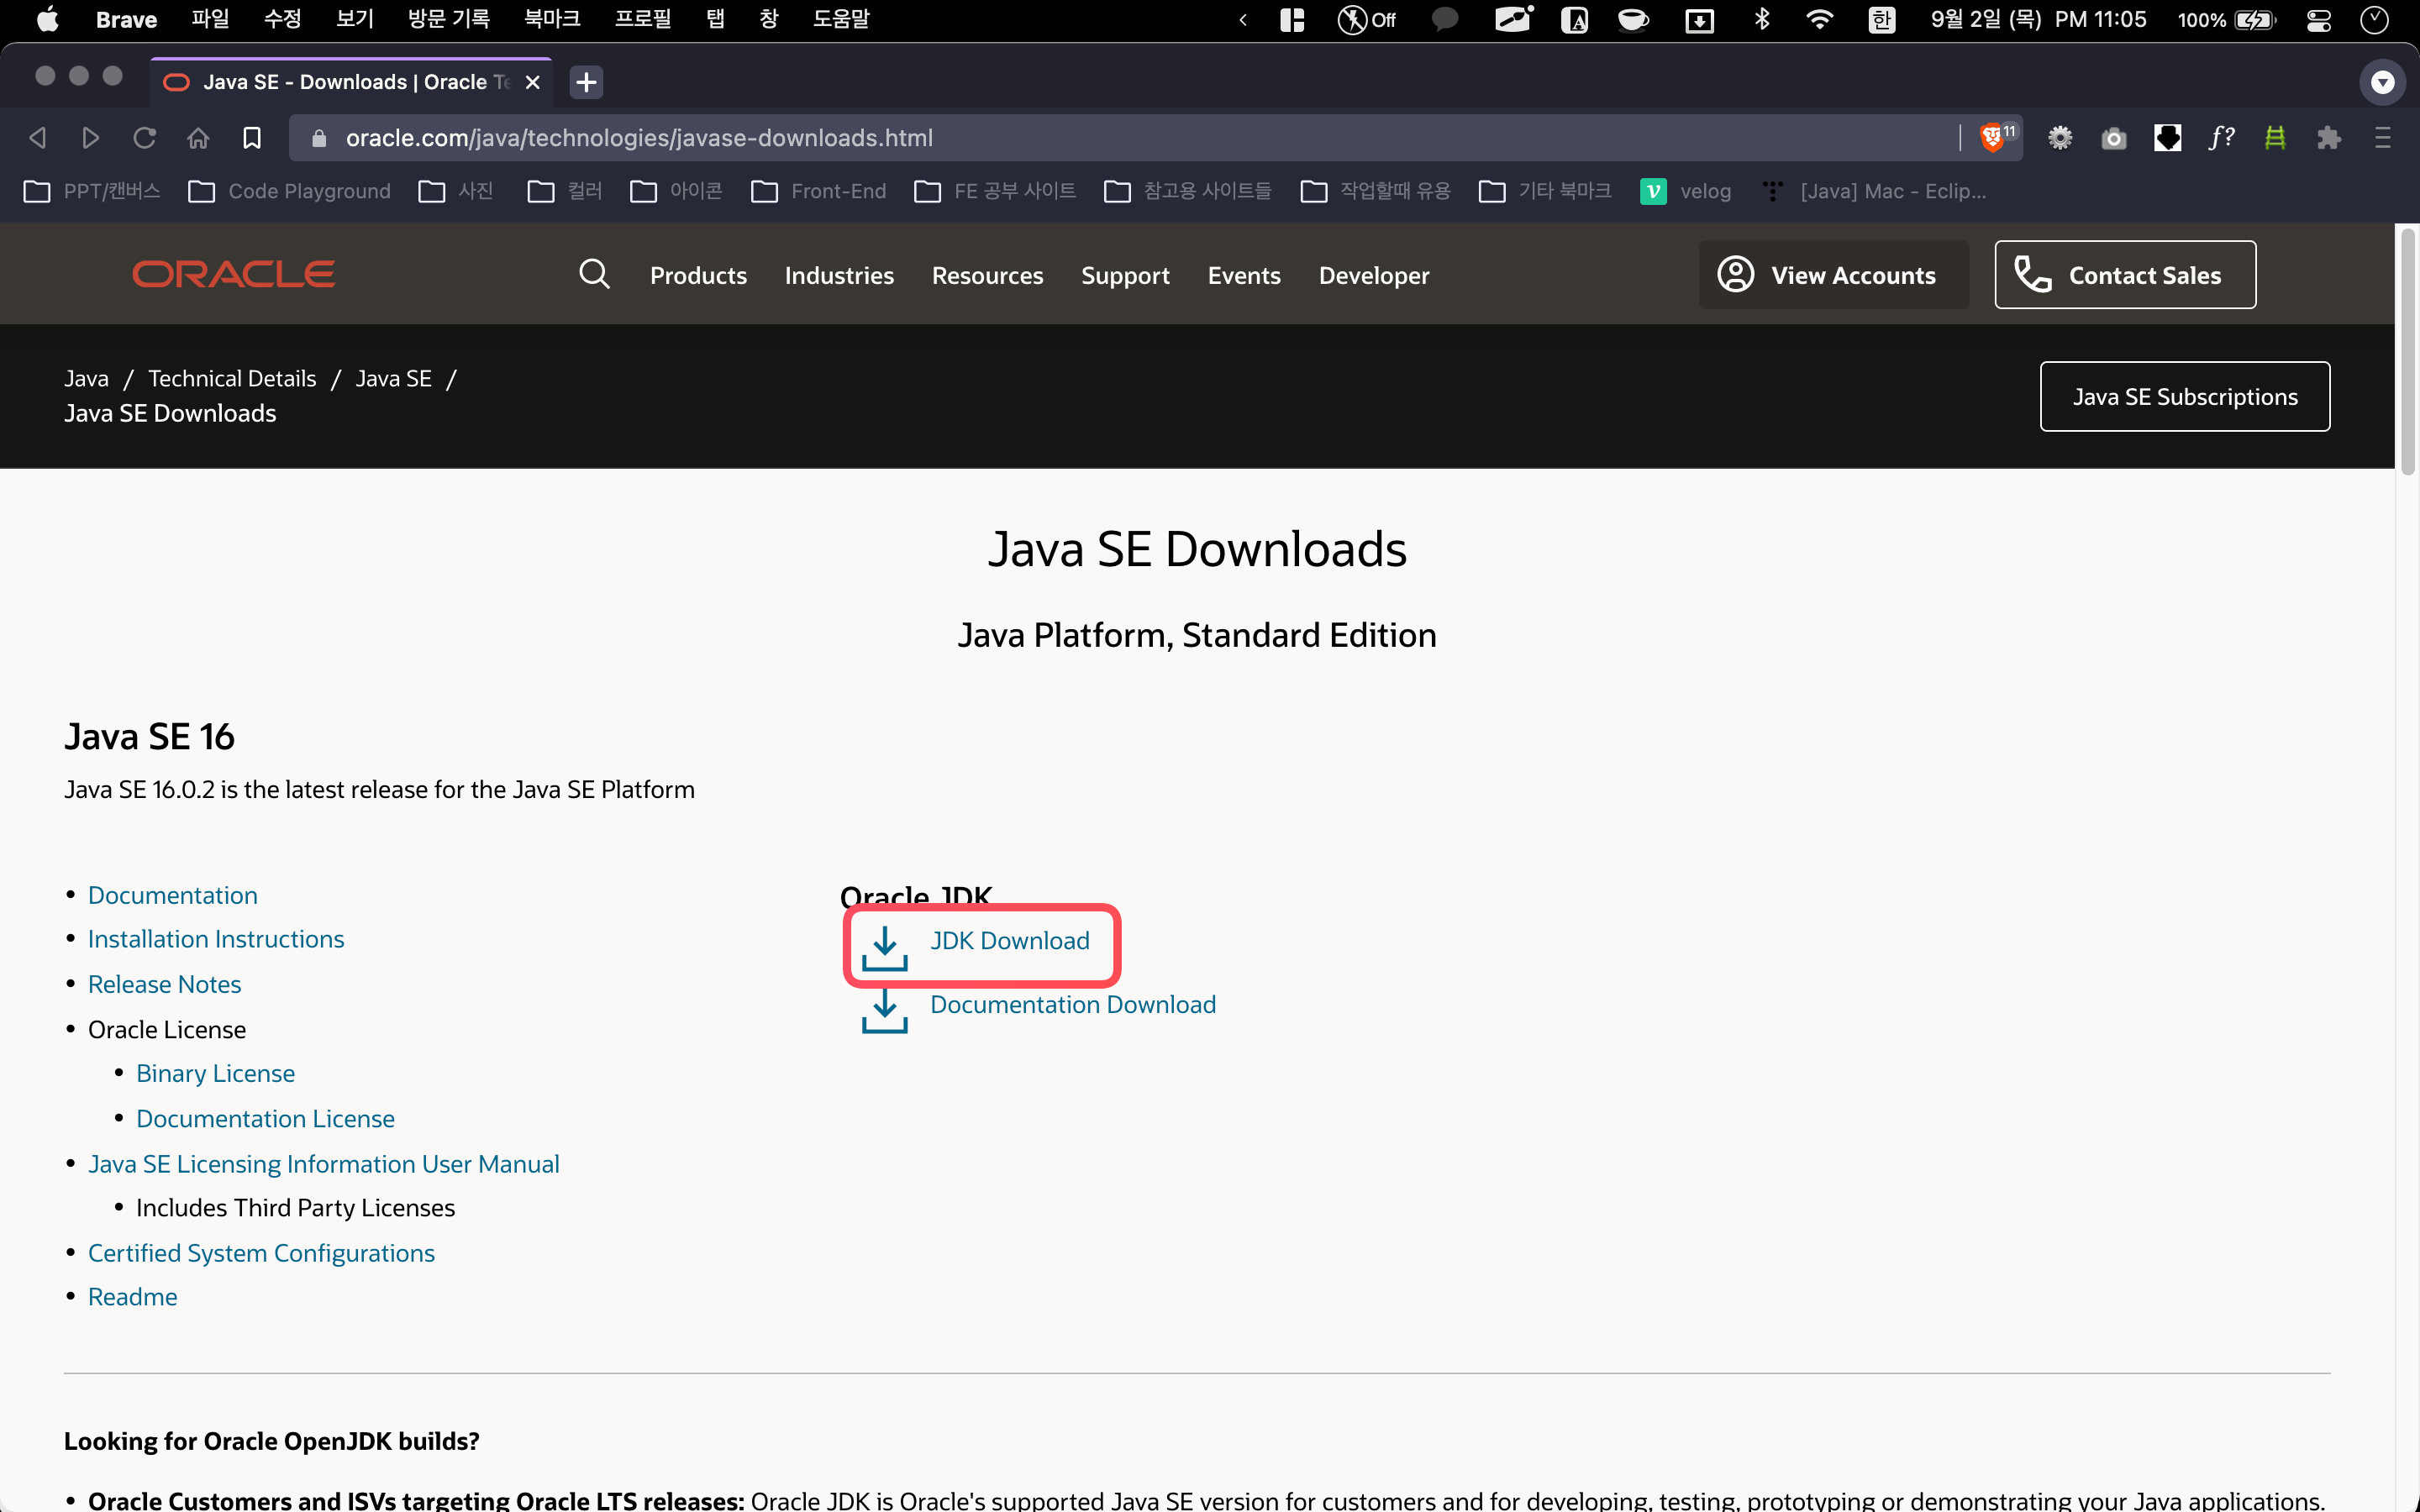This screenshot has height=1512, width=2420.
Task: Open Bluetooth menu bar icon
Action: pyautogui.click(x=1762, y=19)
